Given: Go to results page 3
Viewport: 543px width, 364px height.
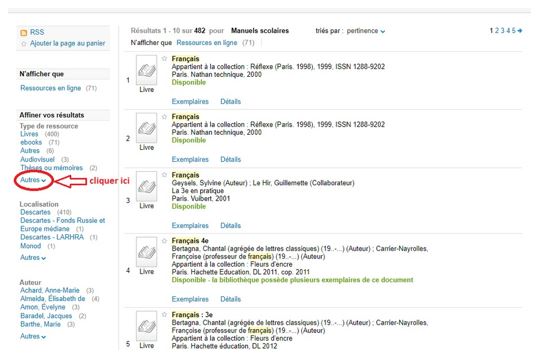Looking at the screenshot, I should pos(502,30).
